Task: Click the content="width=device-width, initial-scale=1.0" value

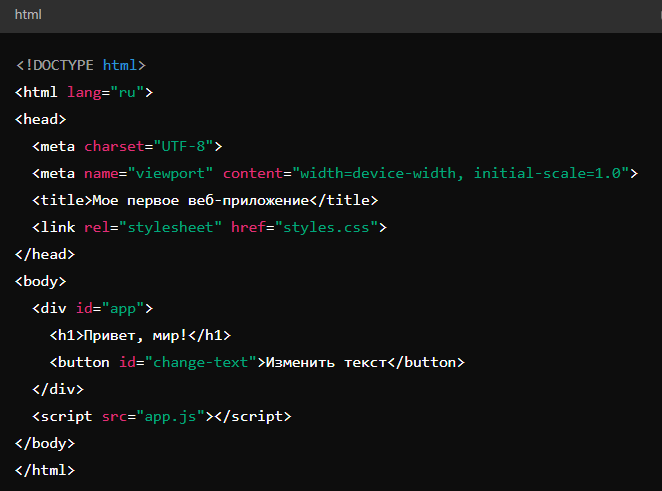Action: 426,174
